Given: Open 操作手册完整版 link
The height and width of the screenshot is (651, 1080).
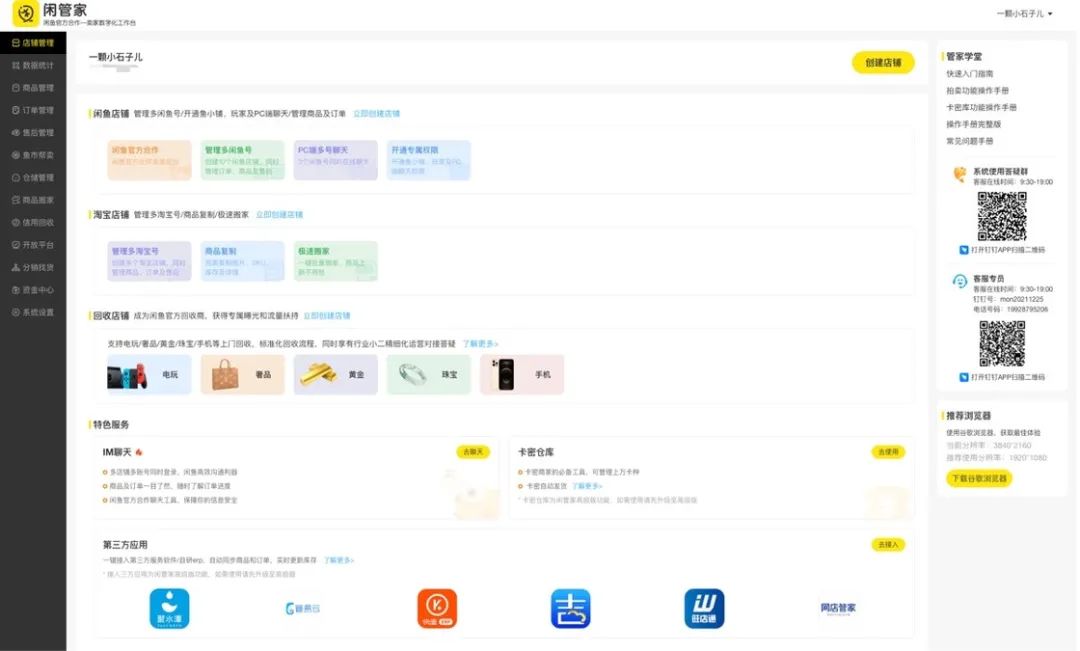Looking at the screenshot, I should (973, 125).
